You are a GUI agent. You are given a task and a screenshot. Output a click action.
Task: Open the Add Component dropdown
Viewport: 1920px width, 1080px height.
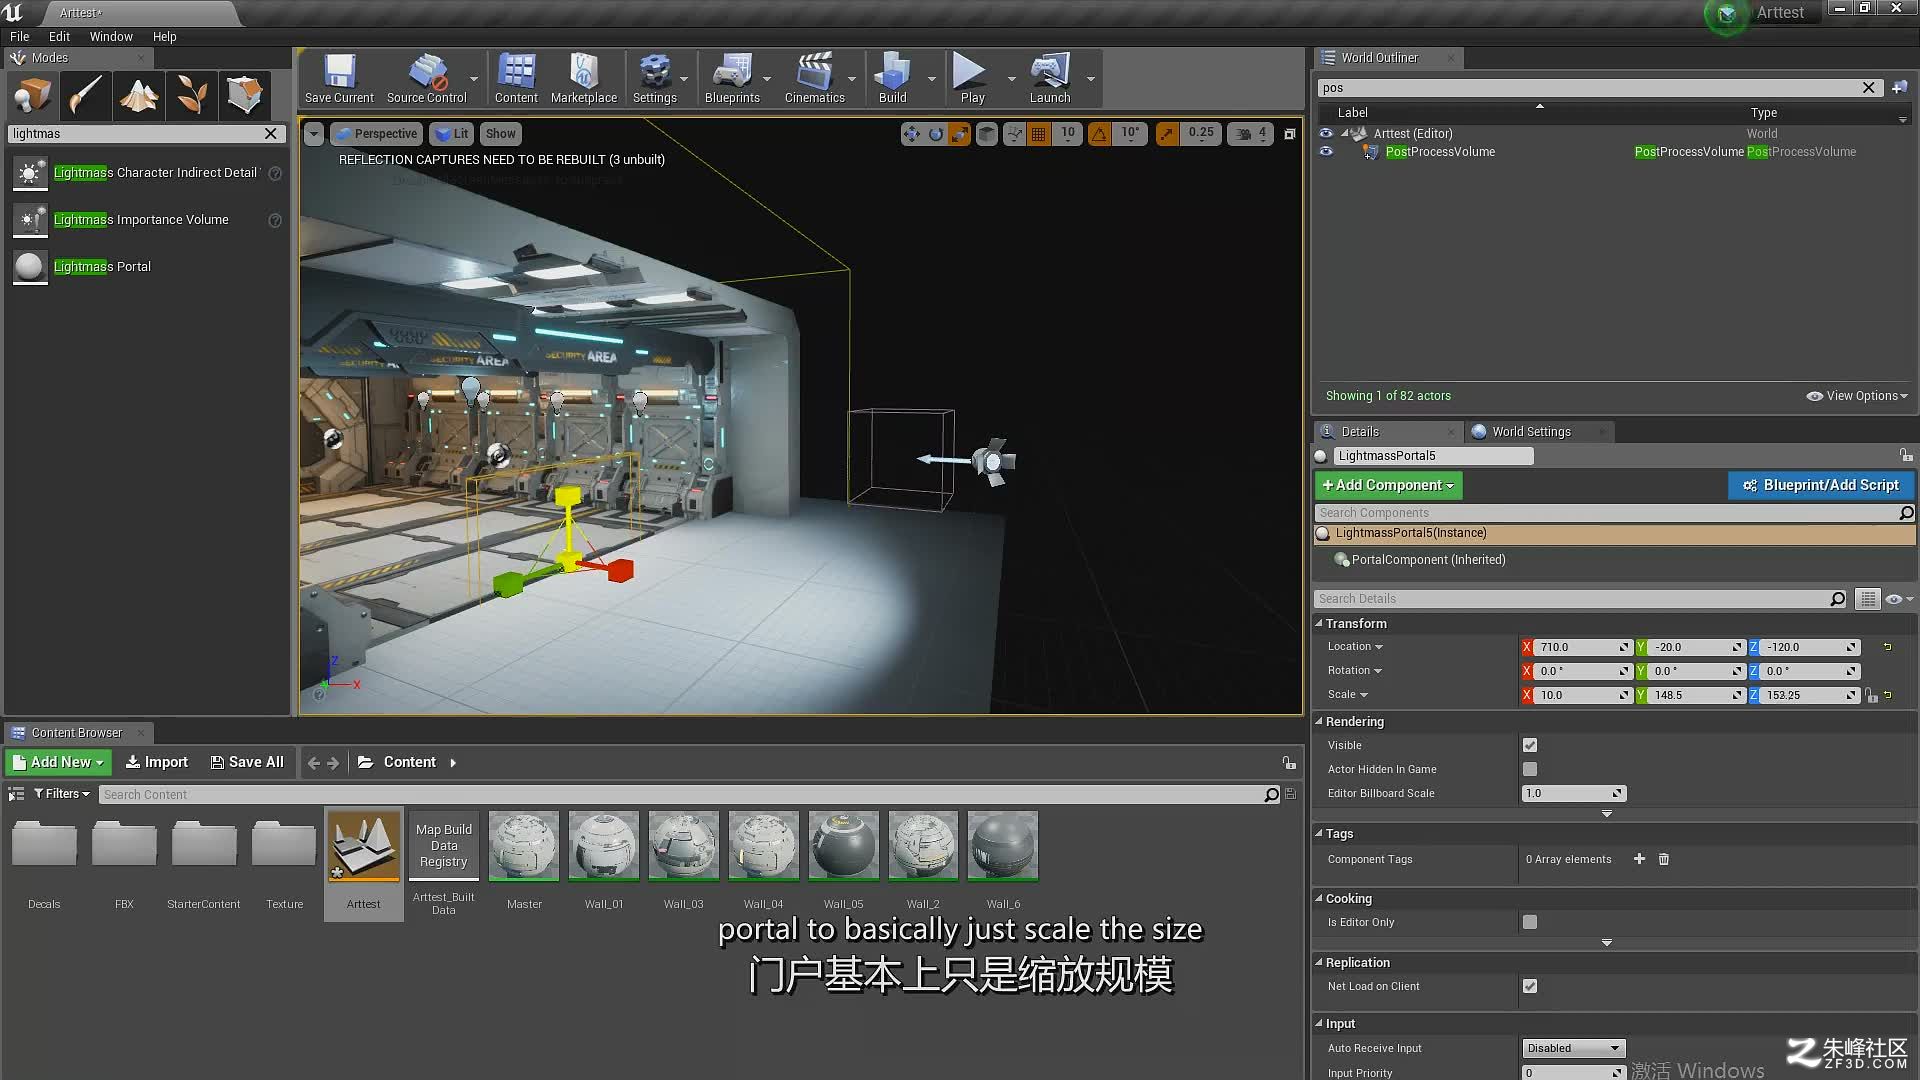click(1388, 486)
